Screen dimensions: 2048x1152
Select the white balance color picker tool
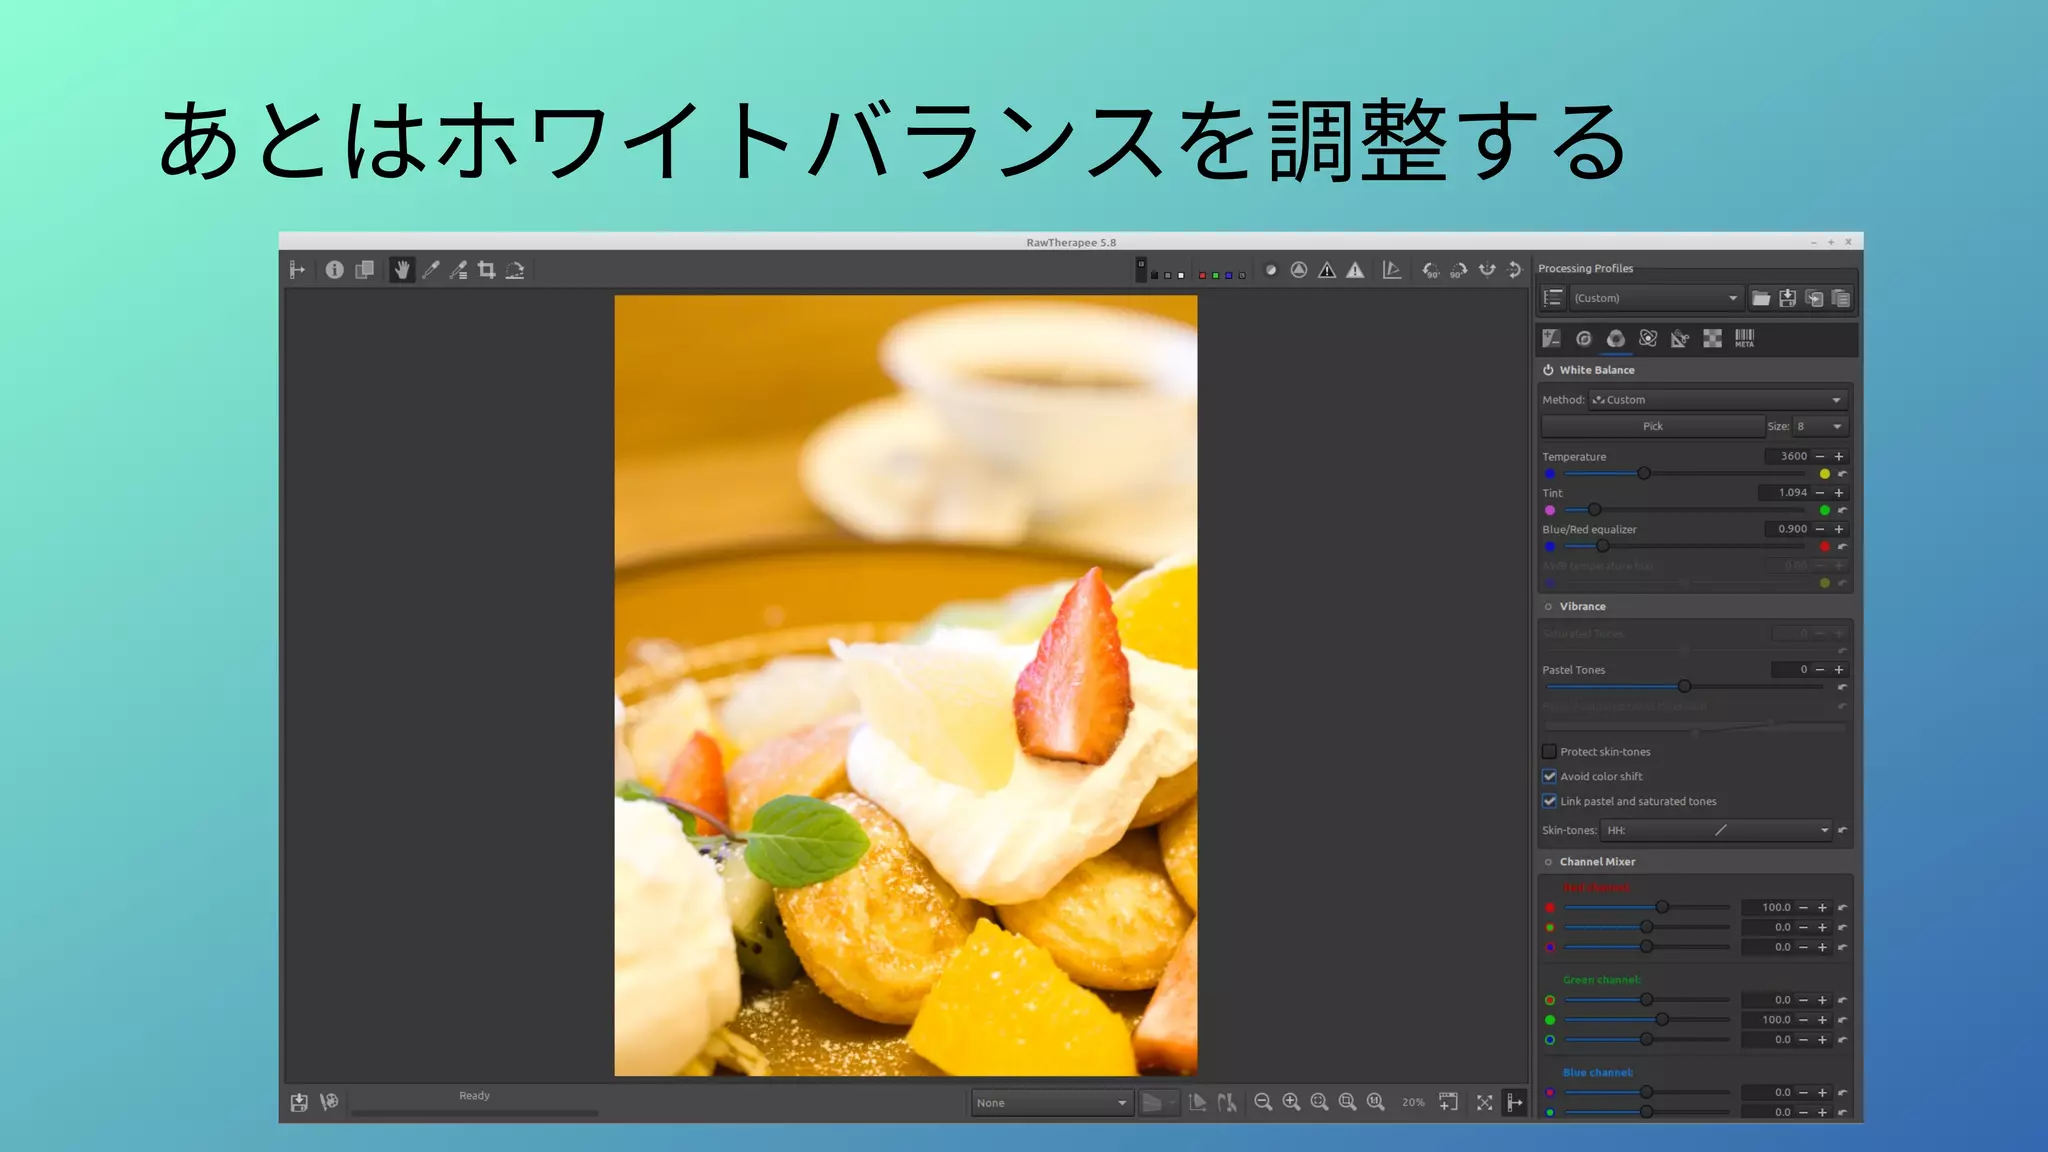pos(431,270)
